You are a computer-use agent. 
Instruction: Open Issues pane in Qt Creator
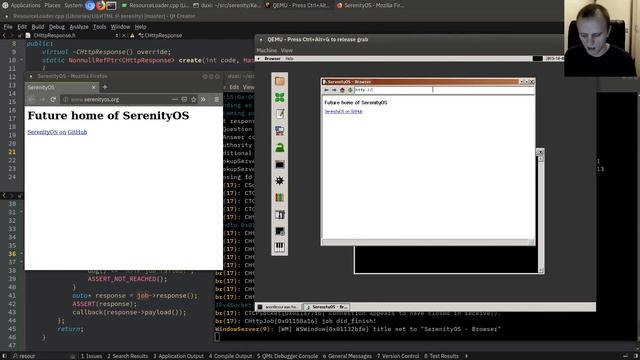point(91,356)
